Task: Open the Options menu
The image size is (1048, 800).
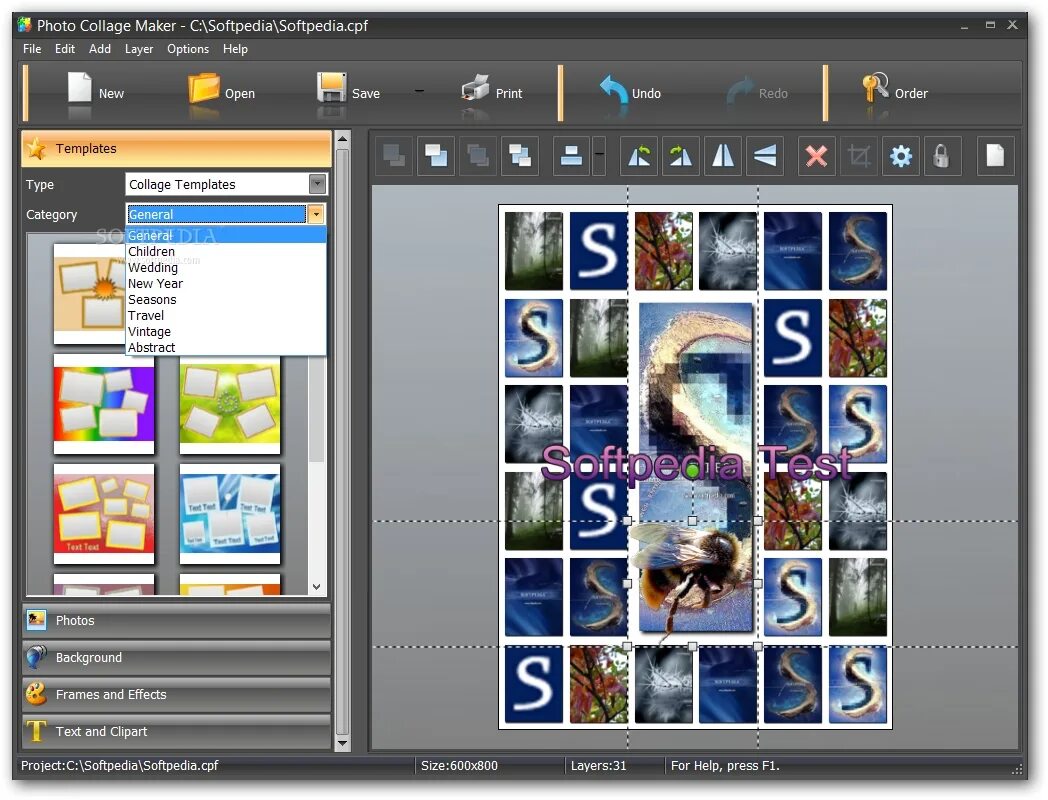Action: pyautogui.click(x=188, y=49)
